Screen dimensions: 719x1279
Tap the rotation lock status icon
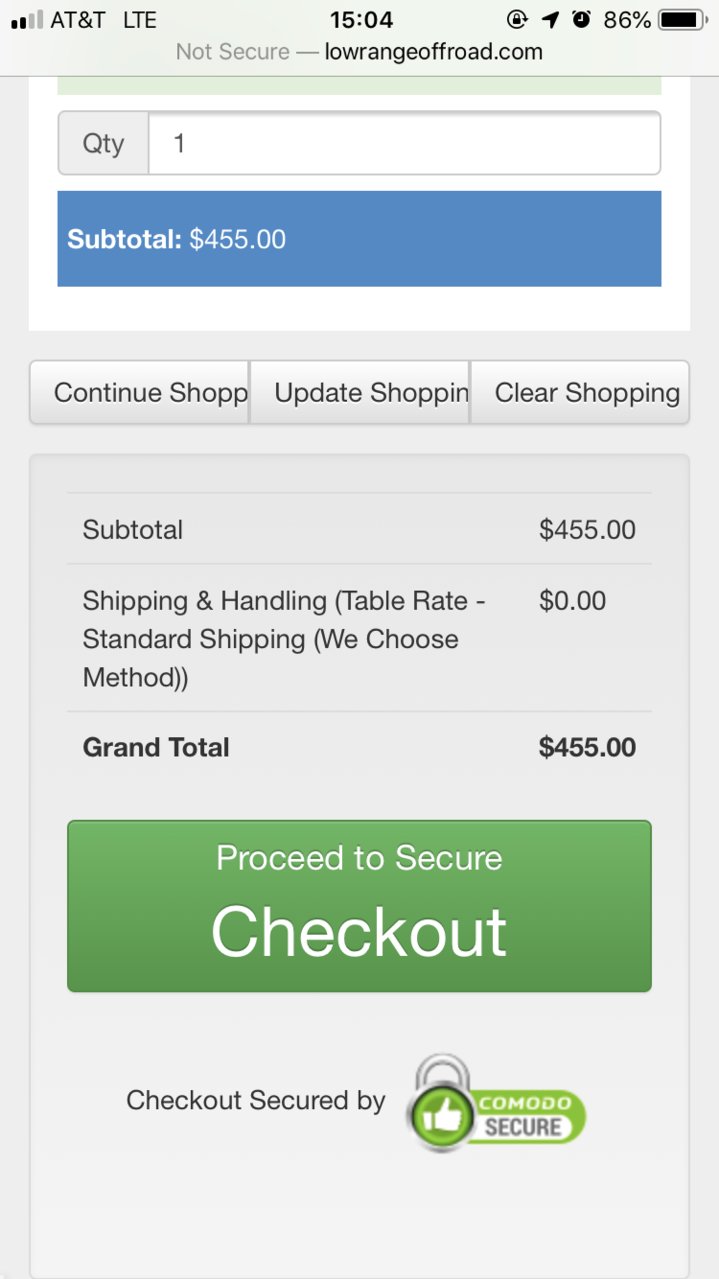(x=517, y=19)
